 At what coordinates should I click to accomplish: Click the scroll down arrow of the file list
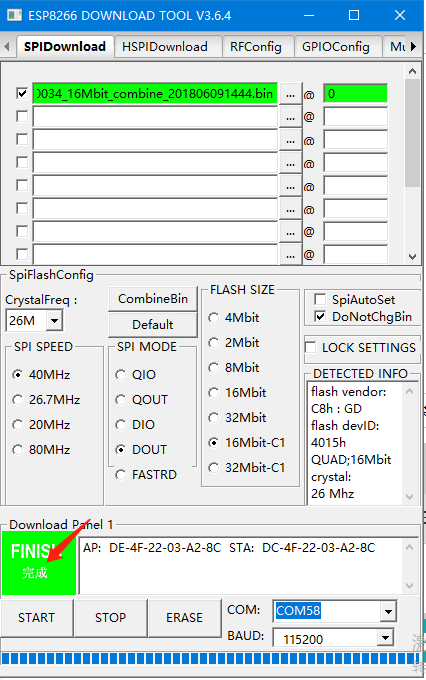tap(413, 256)
